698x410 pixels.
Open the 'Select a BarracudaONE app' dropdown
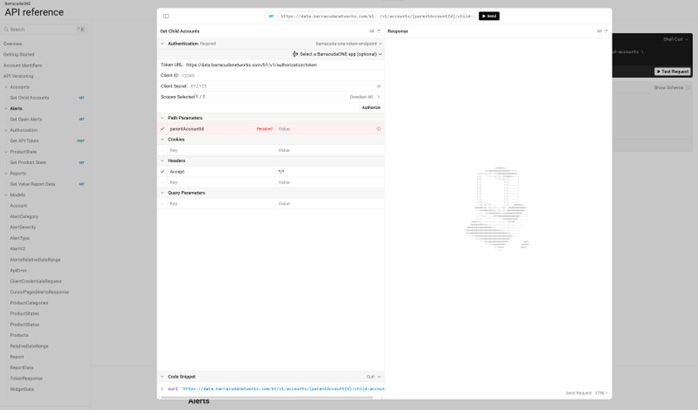click(x=337, y=54)
